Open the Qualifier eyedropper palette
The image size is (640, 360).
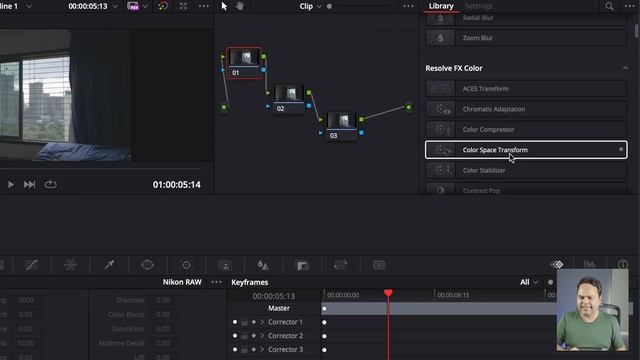109,265
